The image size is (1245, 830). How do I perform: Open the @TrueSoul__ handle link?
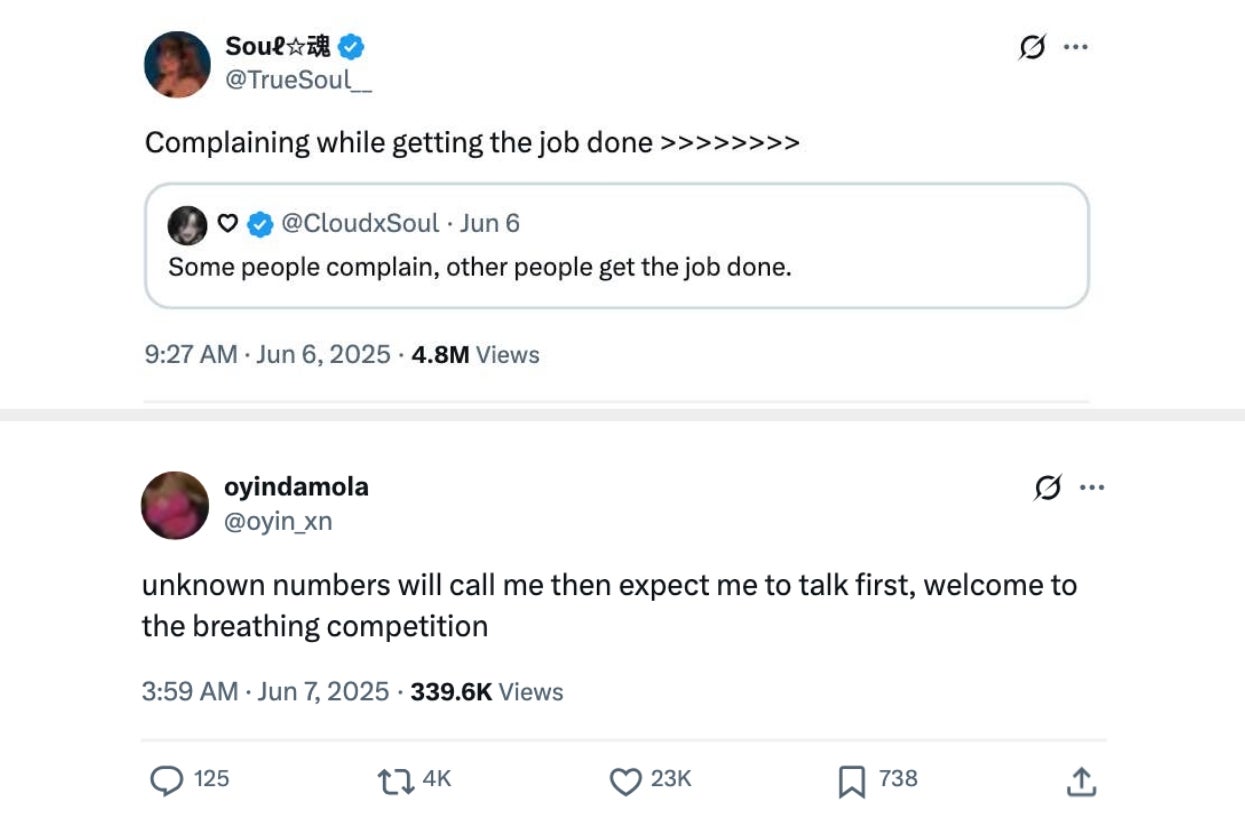pyautogui.click(x=298, y=81)
